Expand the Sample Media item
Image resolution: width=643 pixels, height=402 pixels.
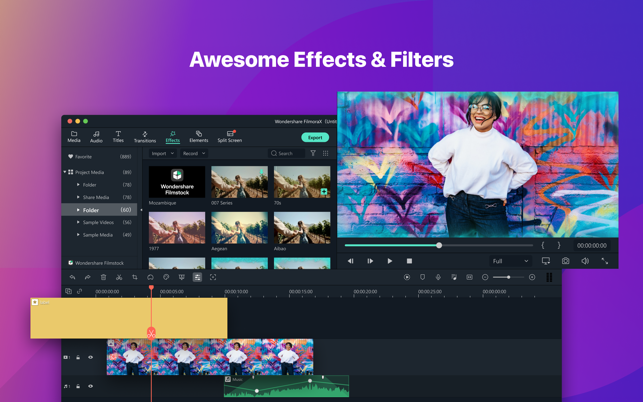pyautogui.click(x=78, y=235)
